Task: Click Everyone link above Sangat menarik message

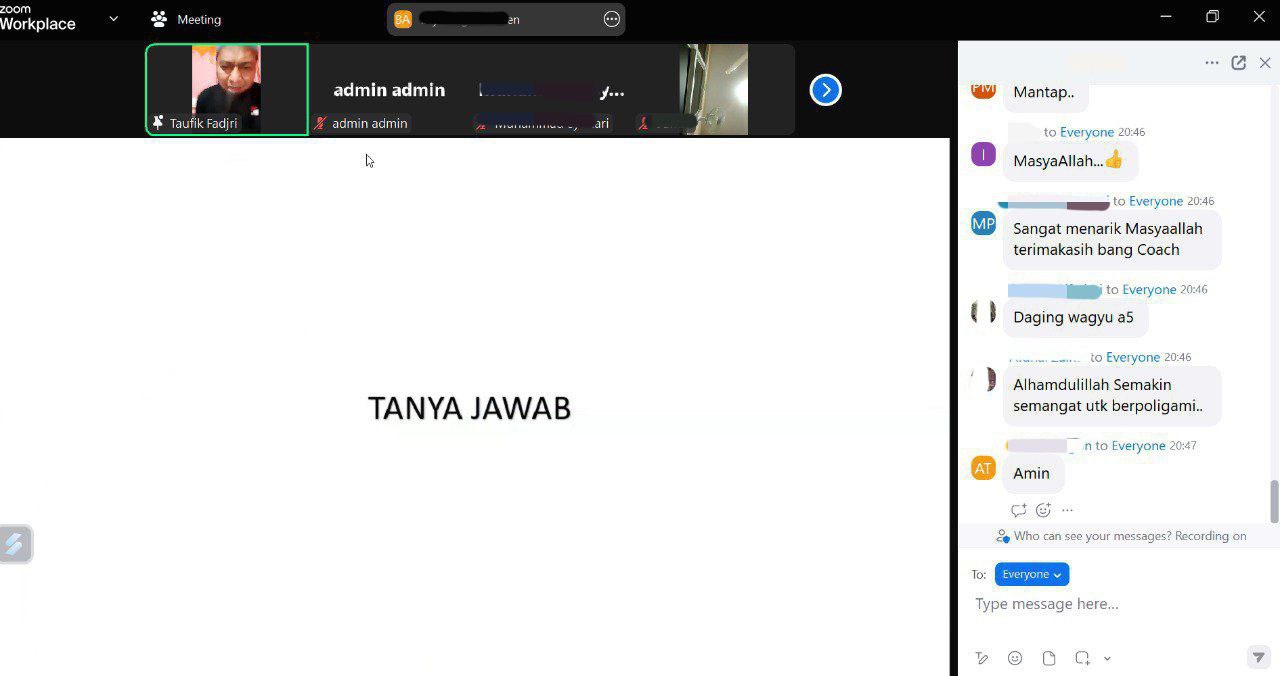Action: [1156, 201]
